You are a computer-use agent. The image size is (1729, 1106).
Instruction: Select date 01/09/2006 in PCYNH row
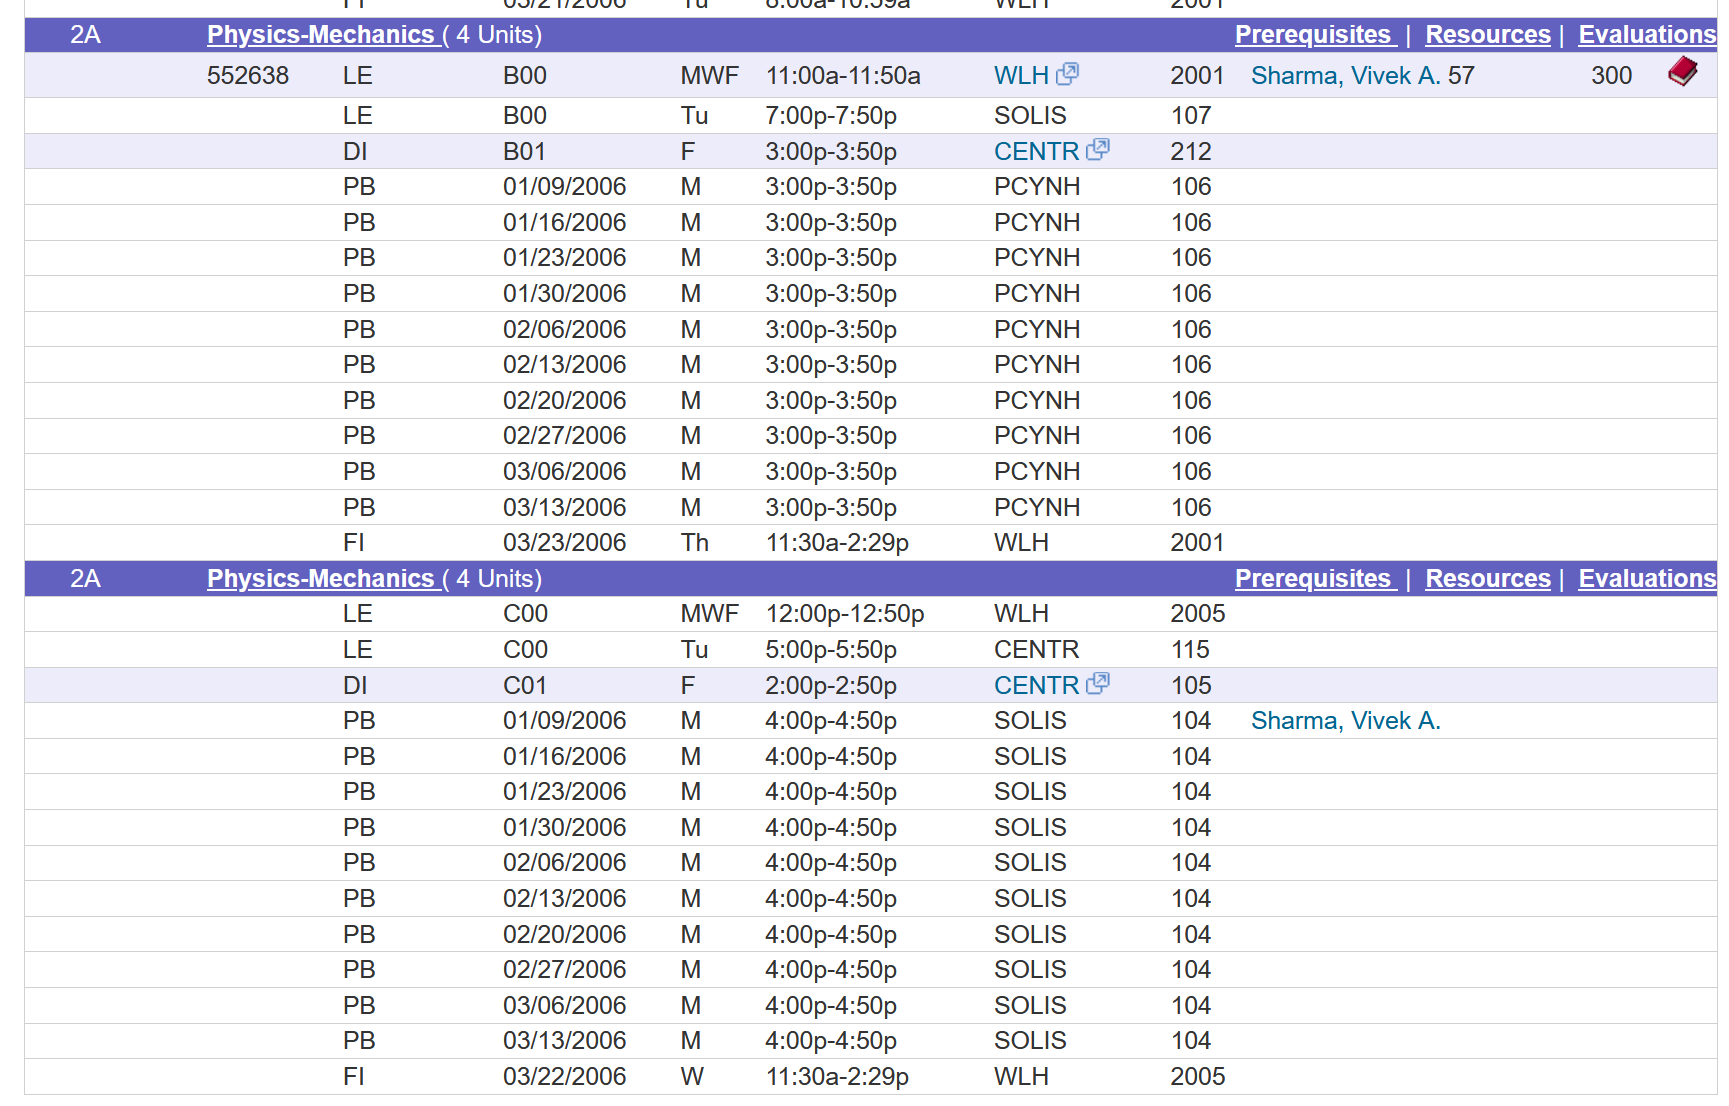tap(565, 187)
